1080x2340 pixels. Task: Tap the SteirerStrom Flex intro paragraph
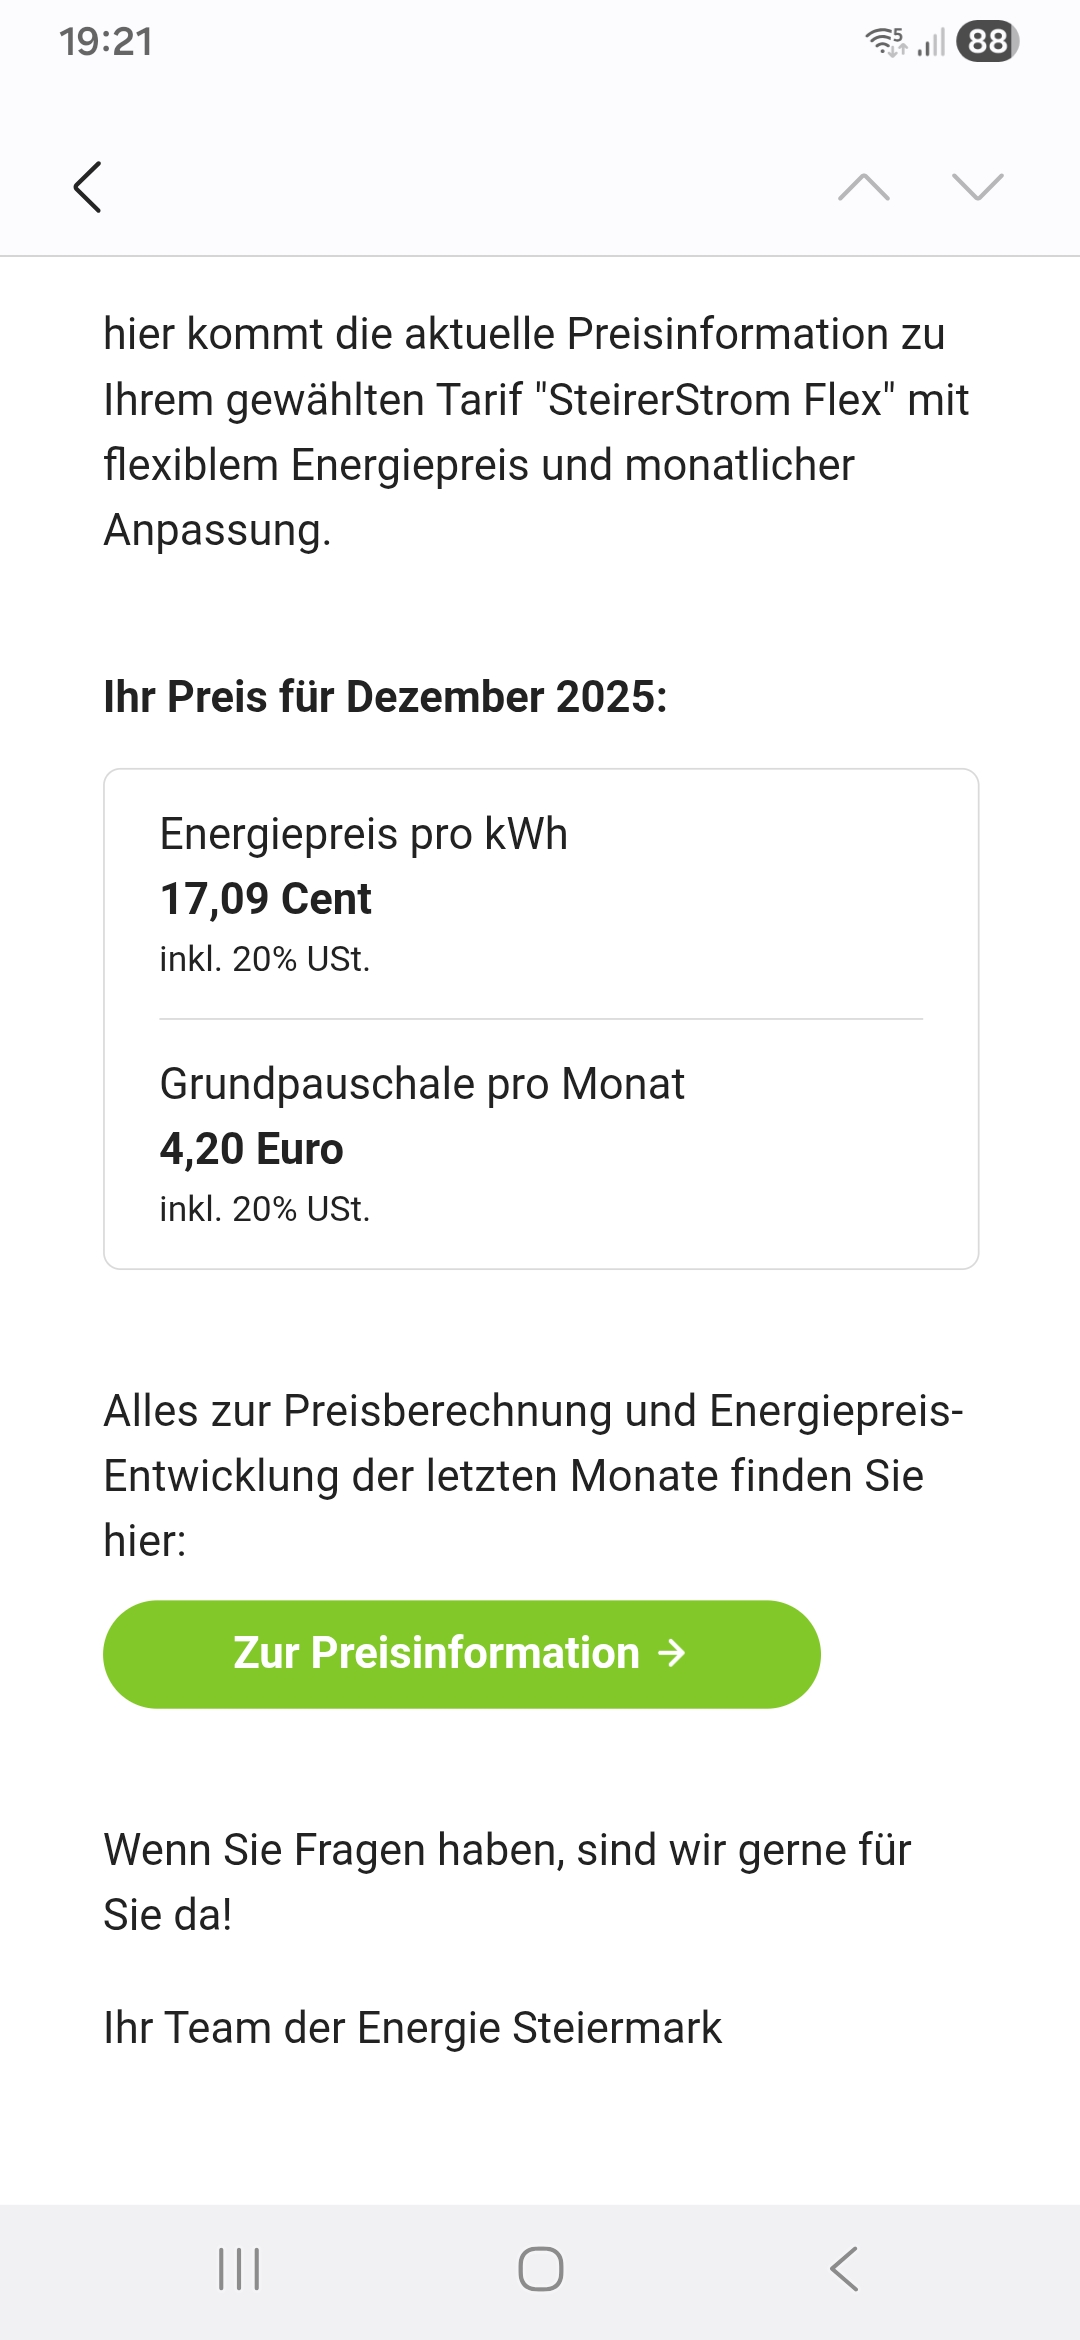(536, 432)
